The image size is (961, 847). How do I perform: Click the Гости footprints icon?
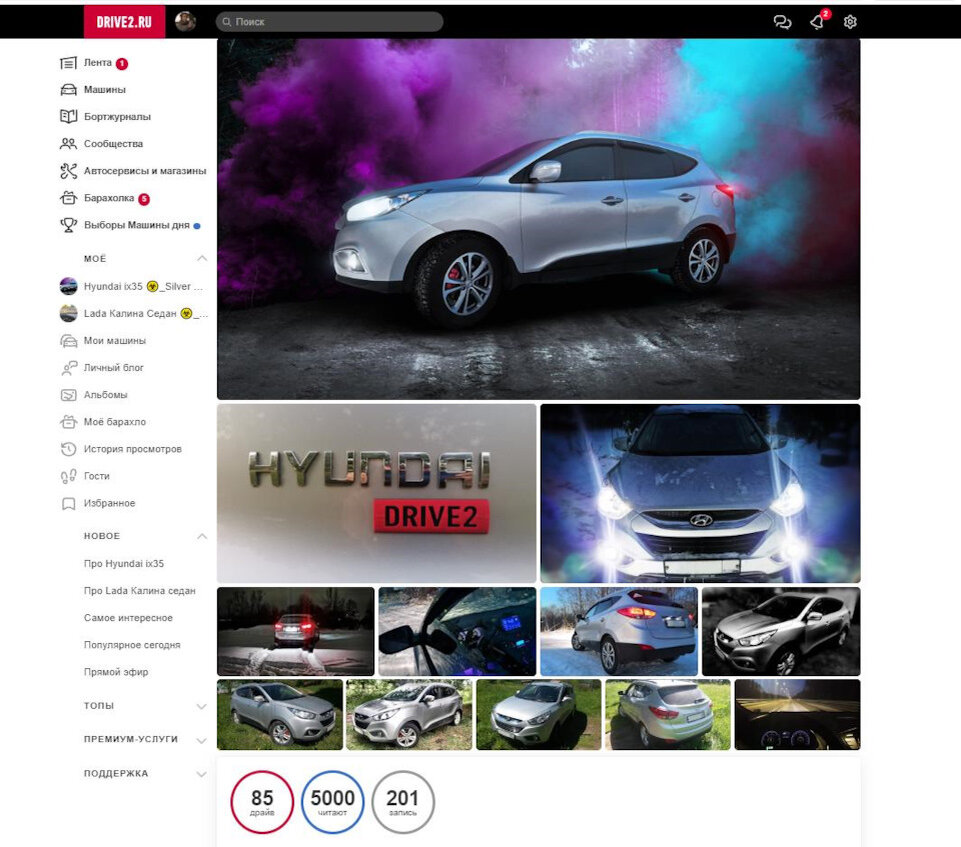point(68,476)
